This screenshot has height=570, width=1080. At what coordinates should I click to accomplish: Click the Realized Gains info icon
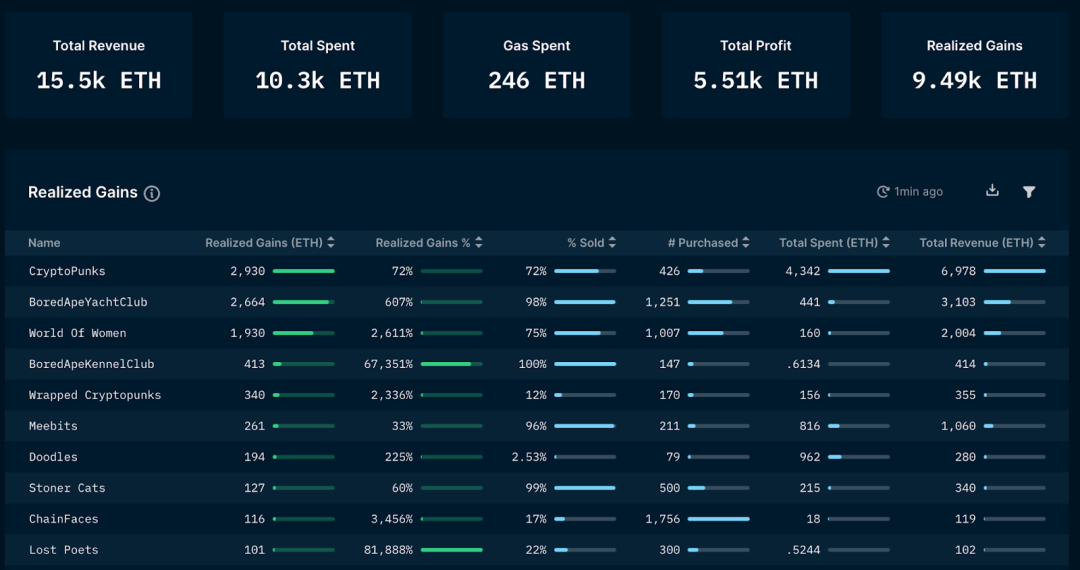click(x=152, y=193)
